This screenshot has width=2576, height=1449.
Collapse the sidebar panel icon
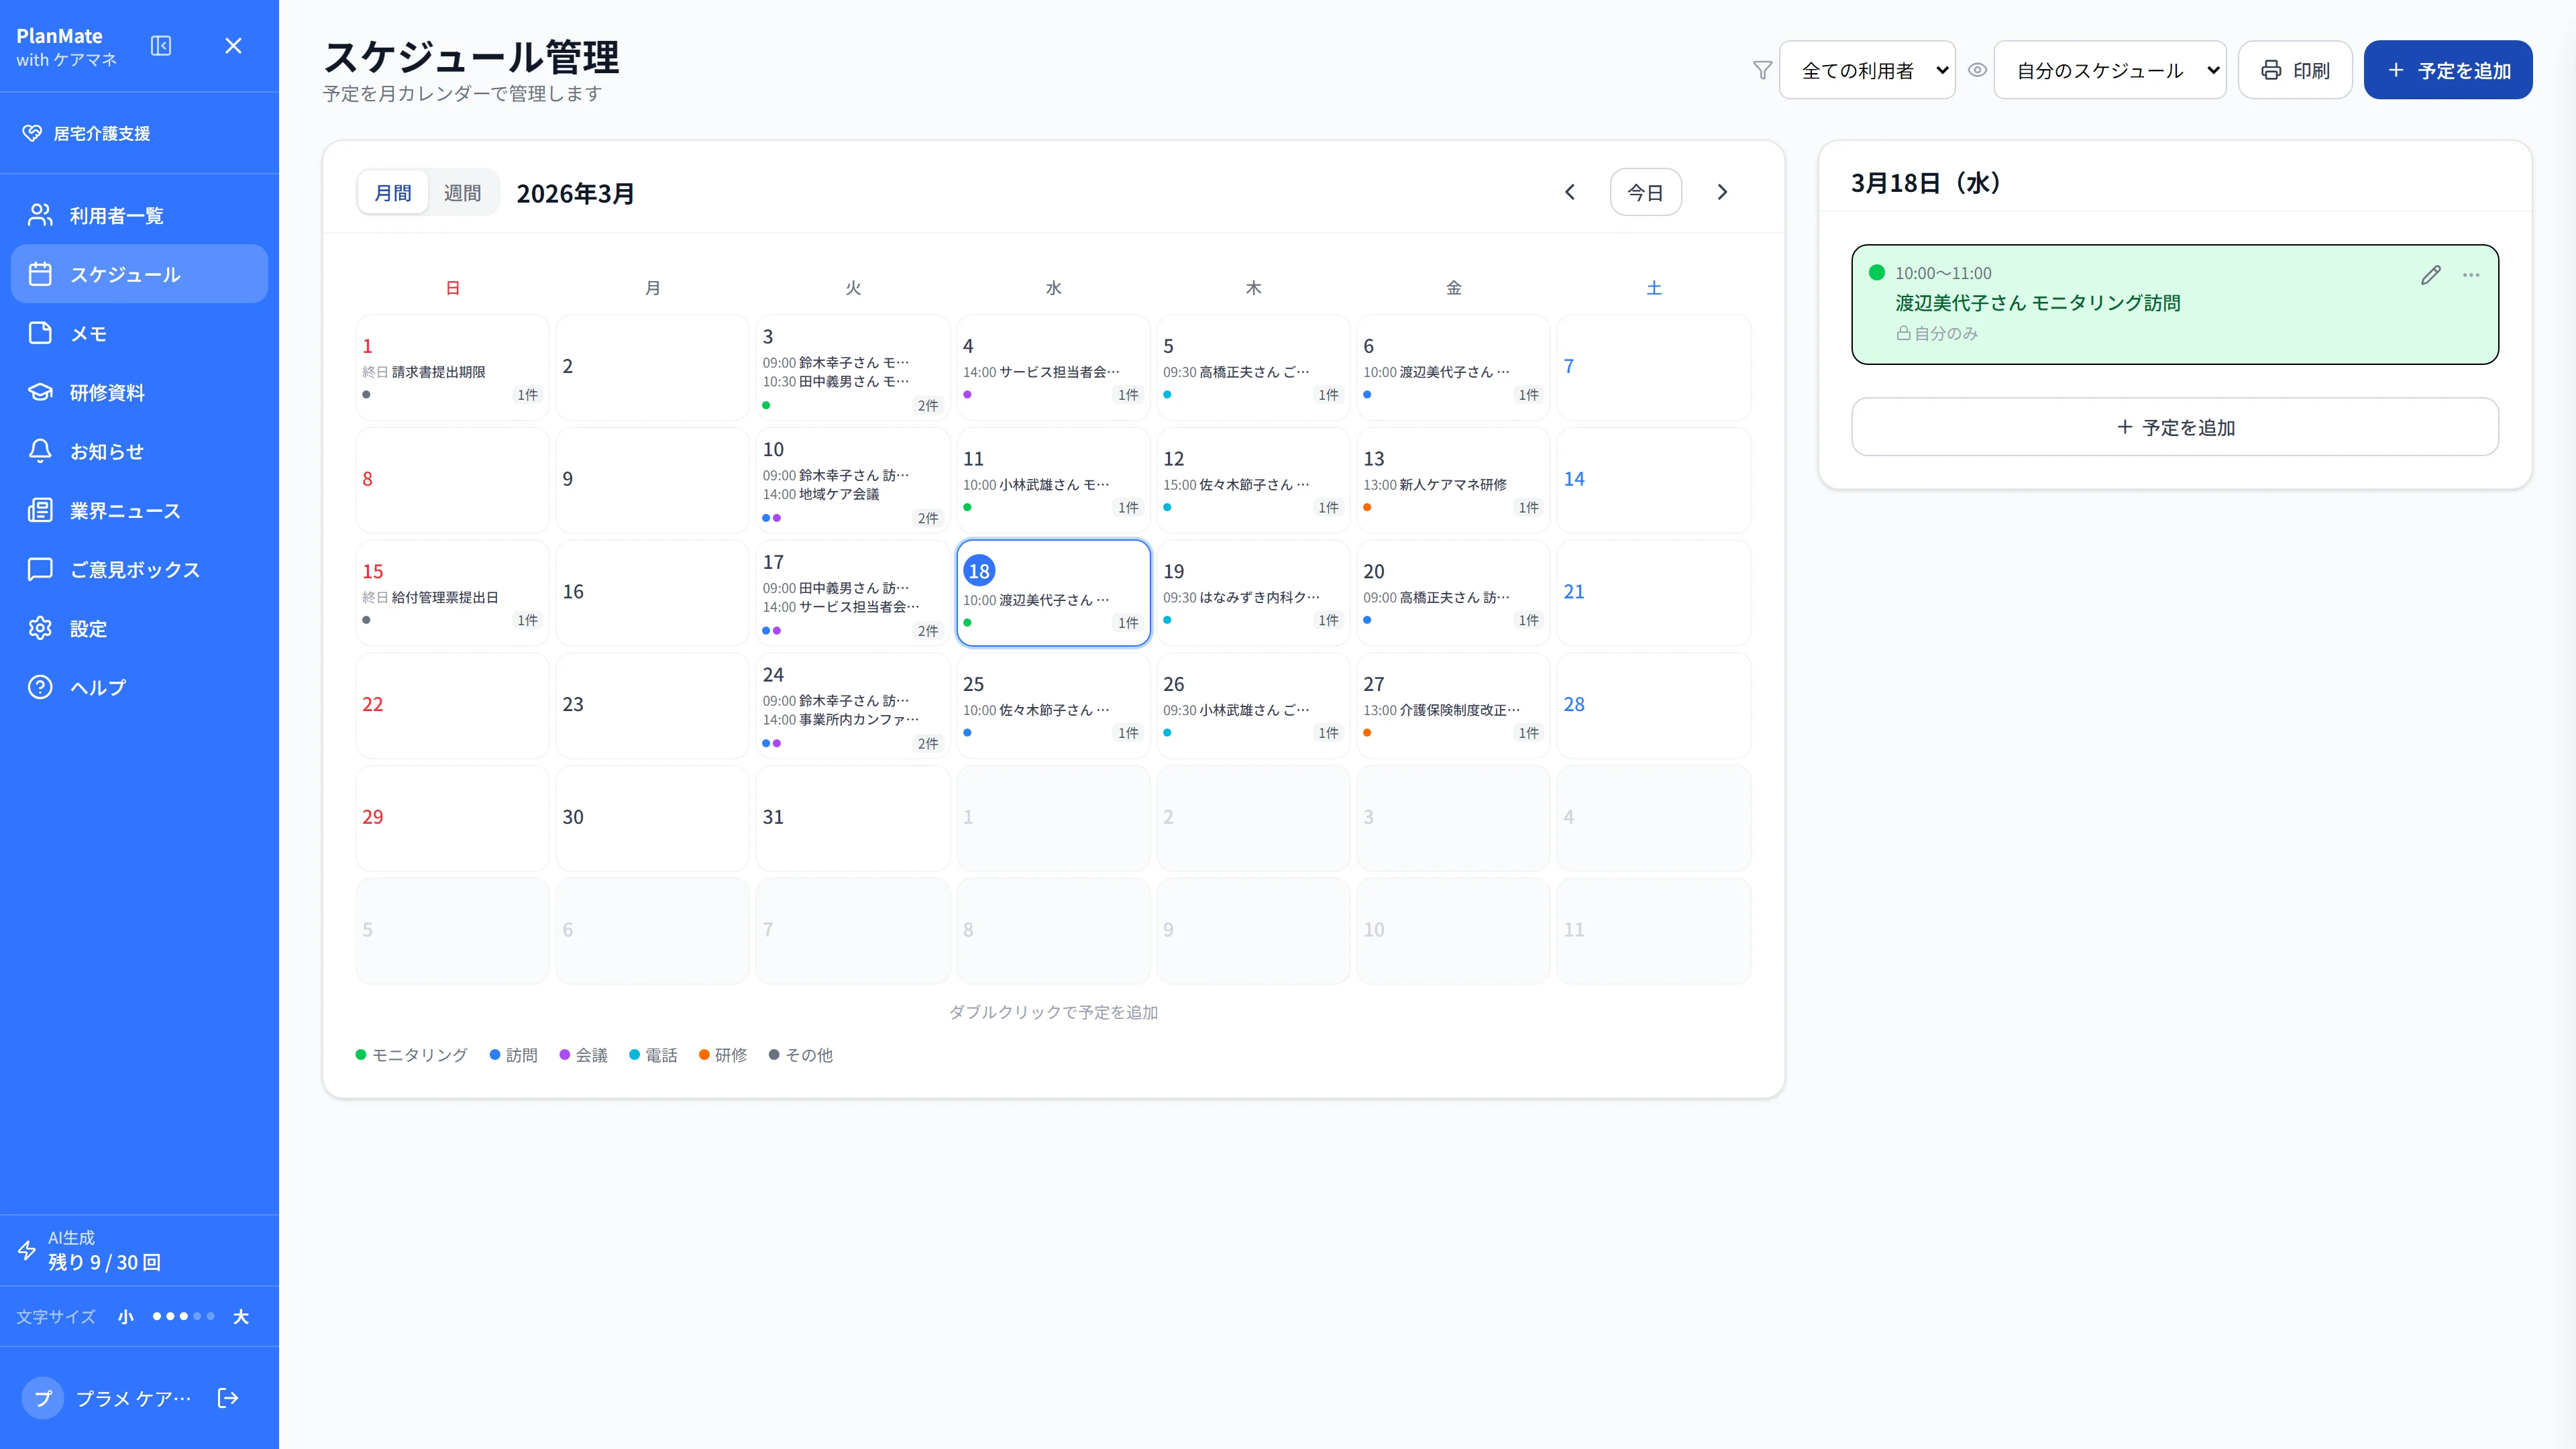(x=161, y=46)
